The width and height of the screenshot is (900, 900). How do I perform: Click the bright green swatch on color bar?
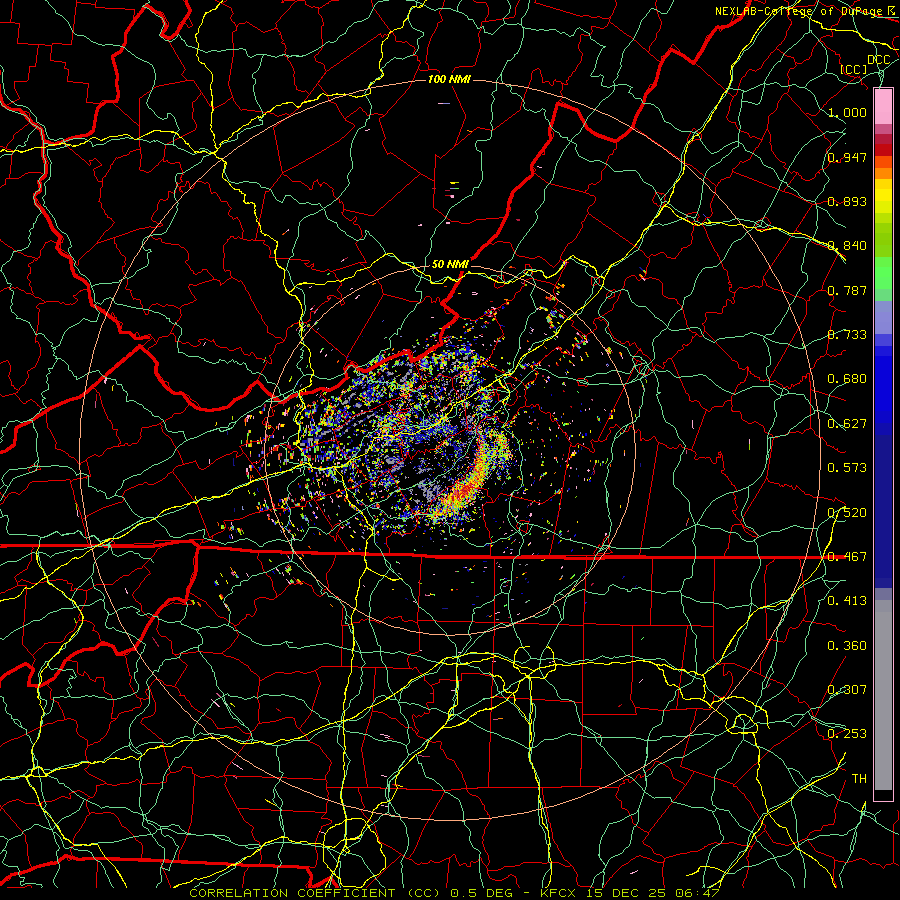point(883,273)
